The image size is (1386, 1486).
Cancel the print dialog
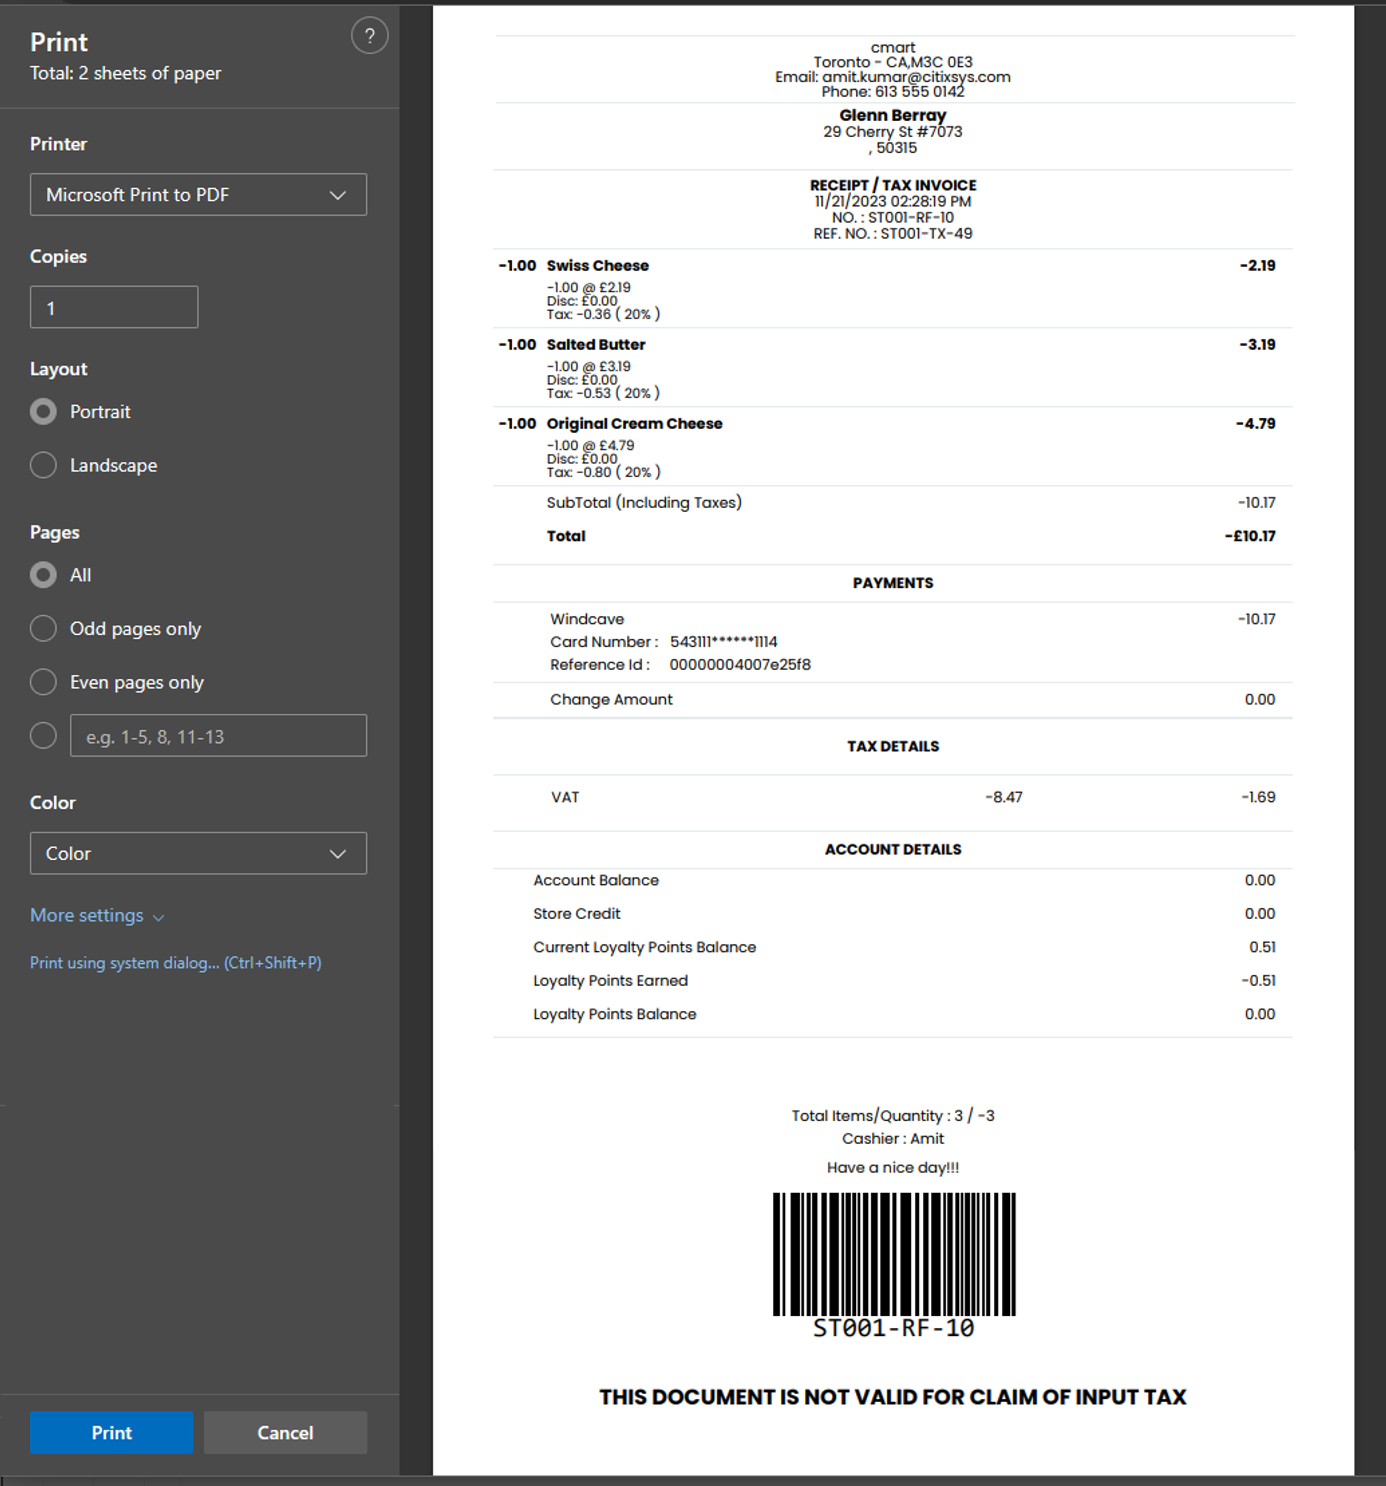tap(285, 1433)
